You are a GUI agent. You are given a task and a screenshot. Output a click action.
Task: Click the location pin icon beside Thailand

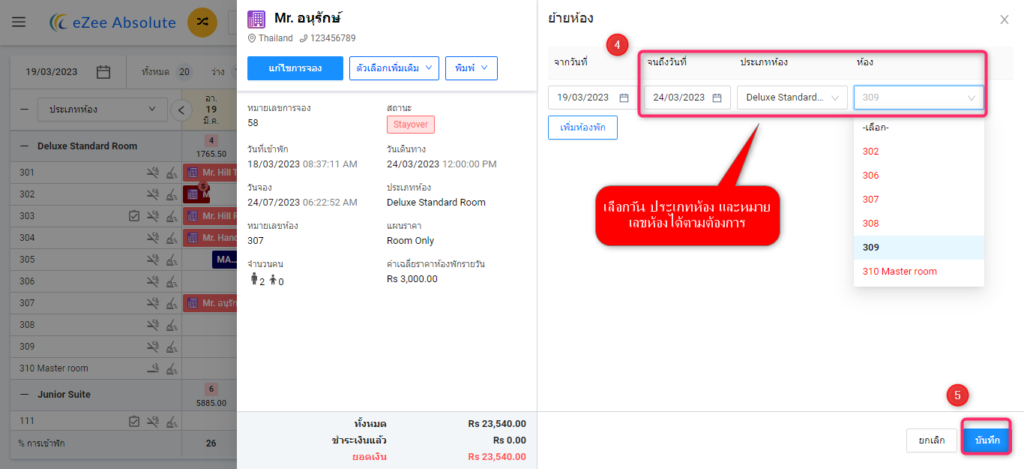click(252, 39)
